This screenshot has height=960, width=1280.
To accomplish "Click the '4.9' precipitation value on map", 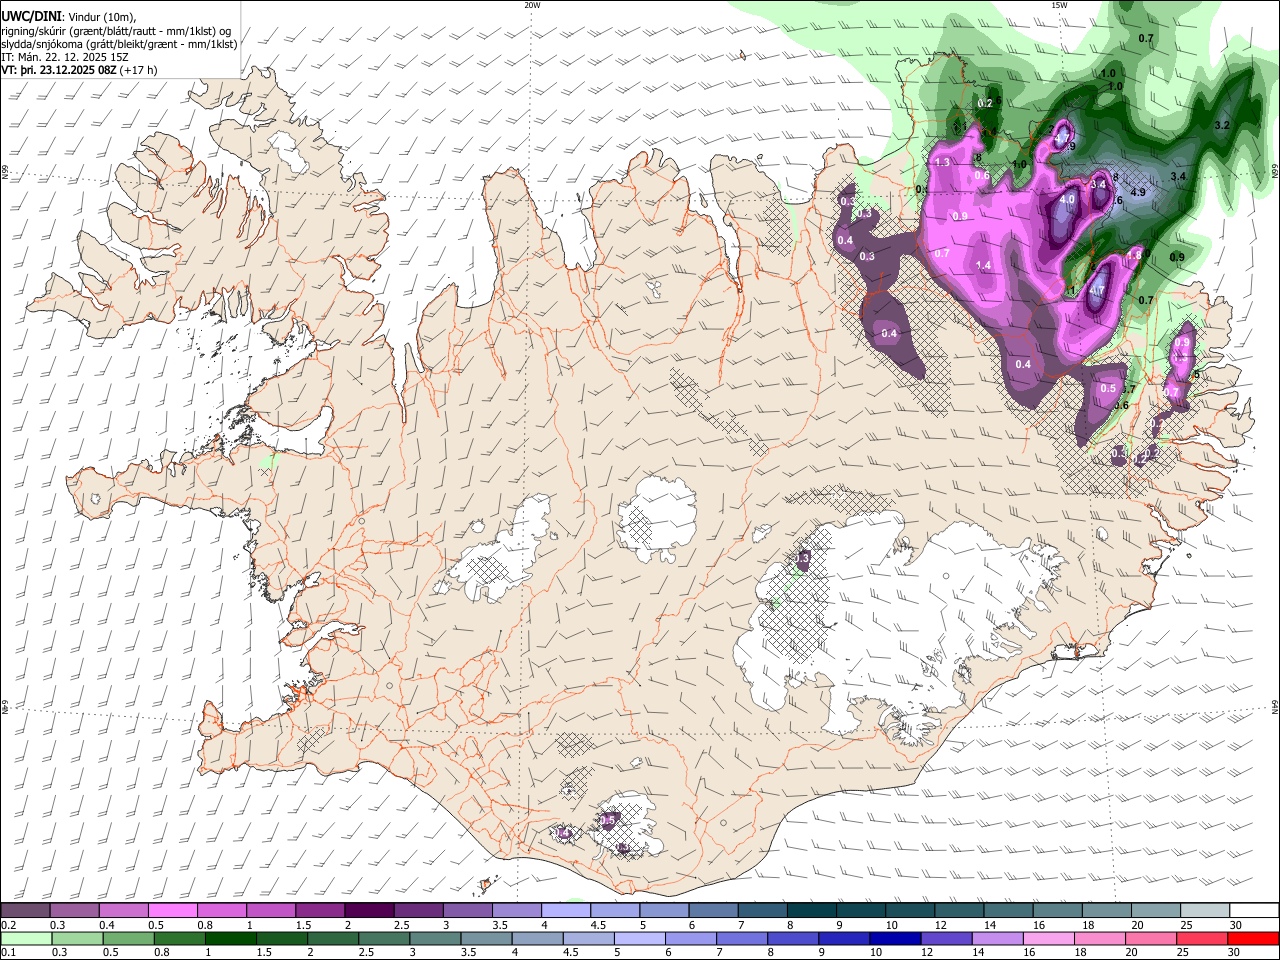I will click(x=1138, y=192).
